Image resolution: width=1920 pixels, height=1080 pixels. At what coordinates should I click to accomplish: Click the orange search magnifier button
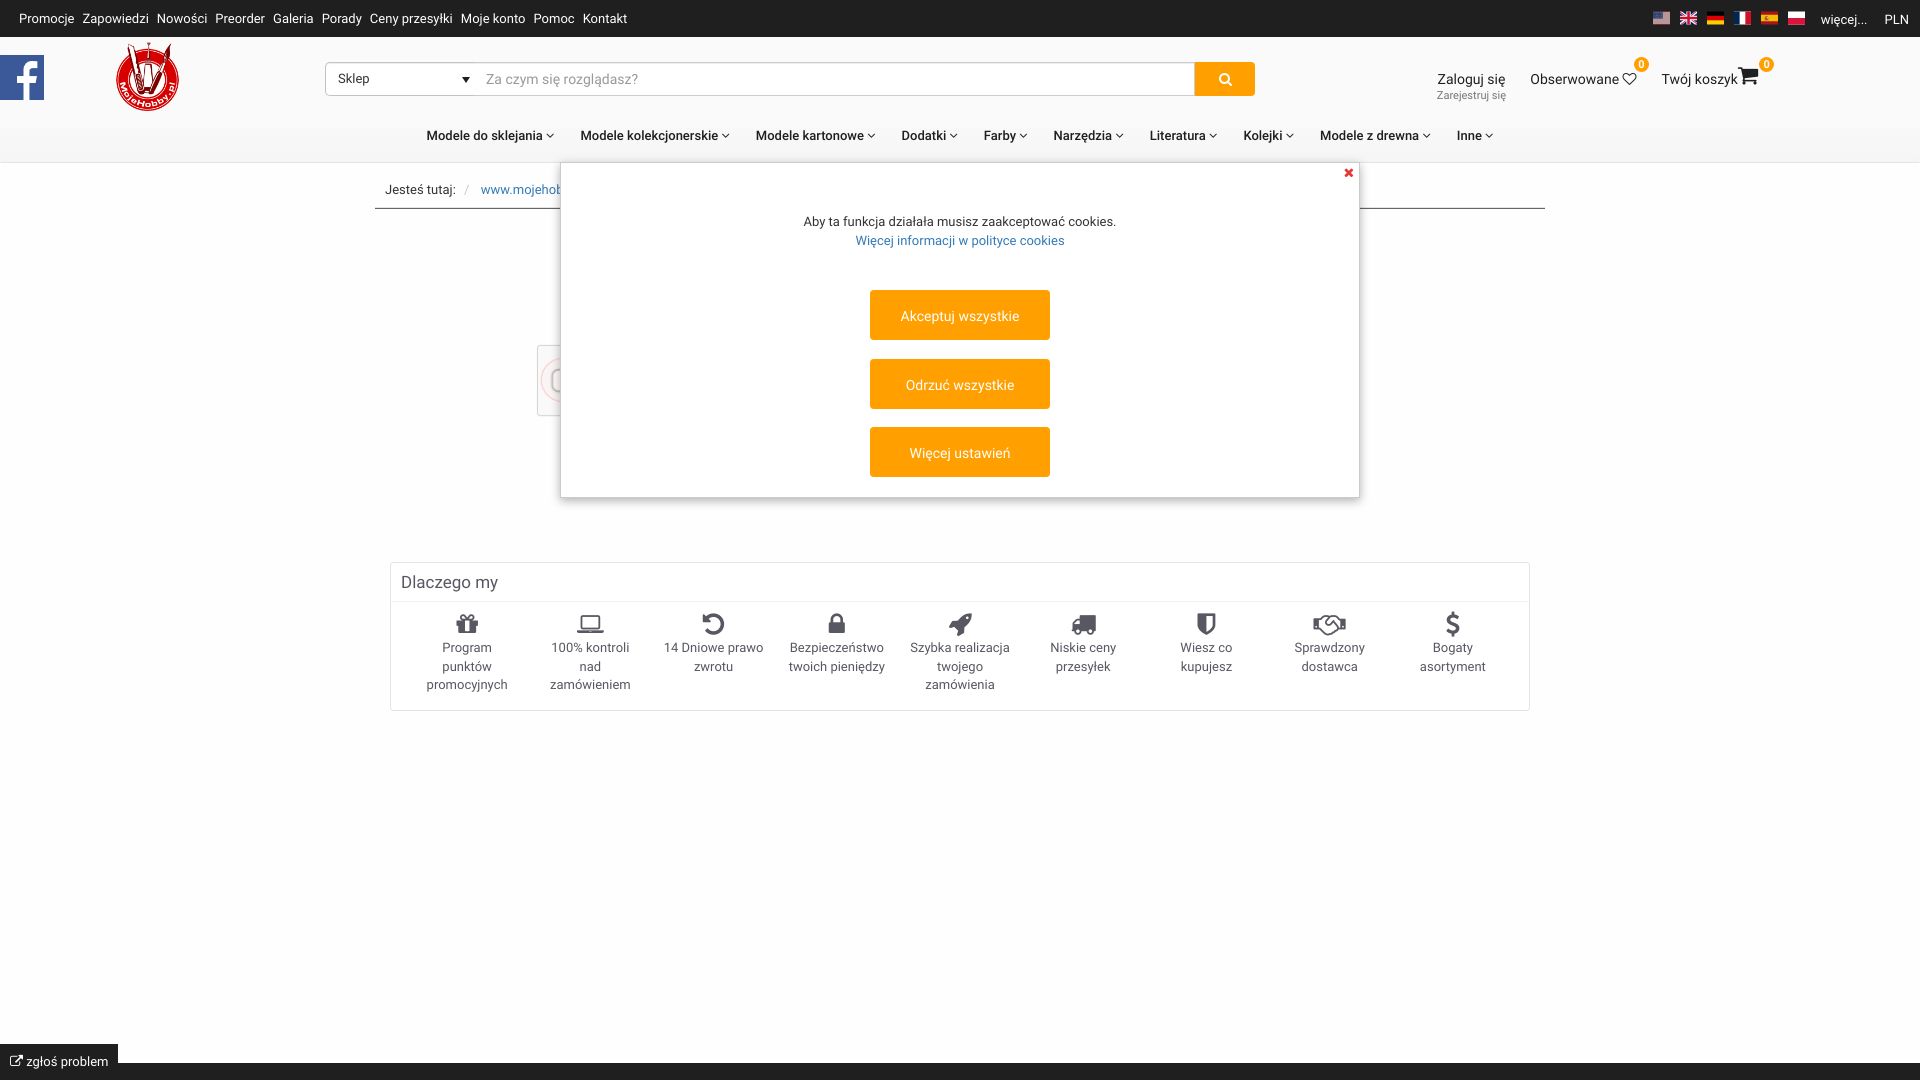coord(1224,79)
